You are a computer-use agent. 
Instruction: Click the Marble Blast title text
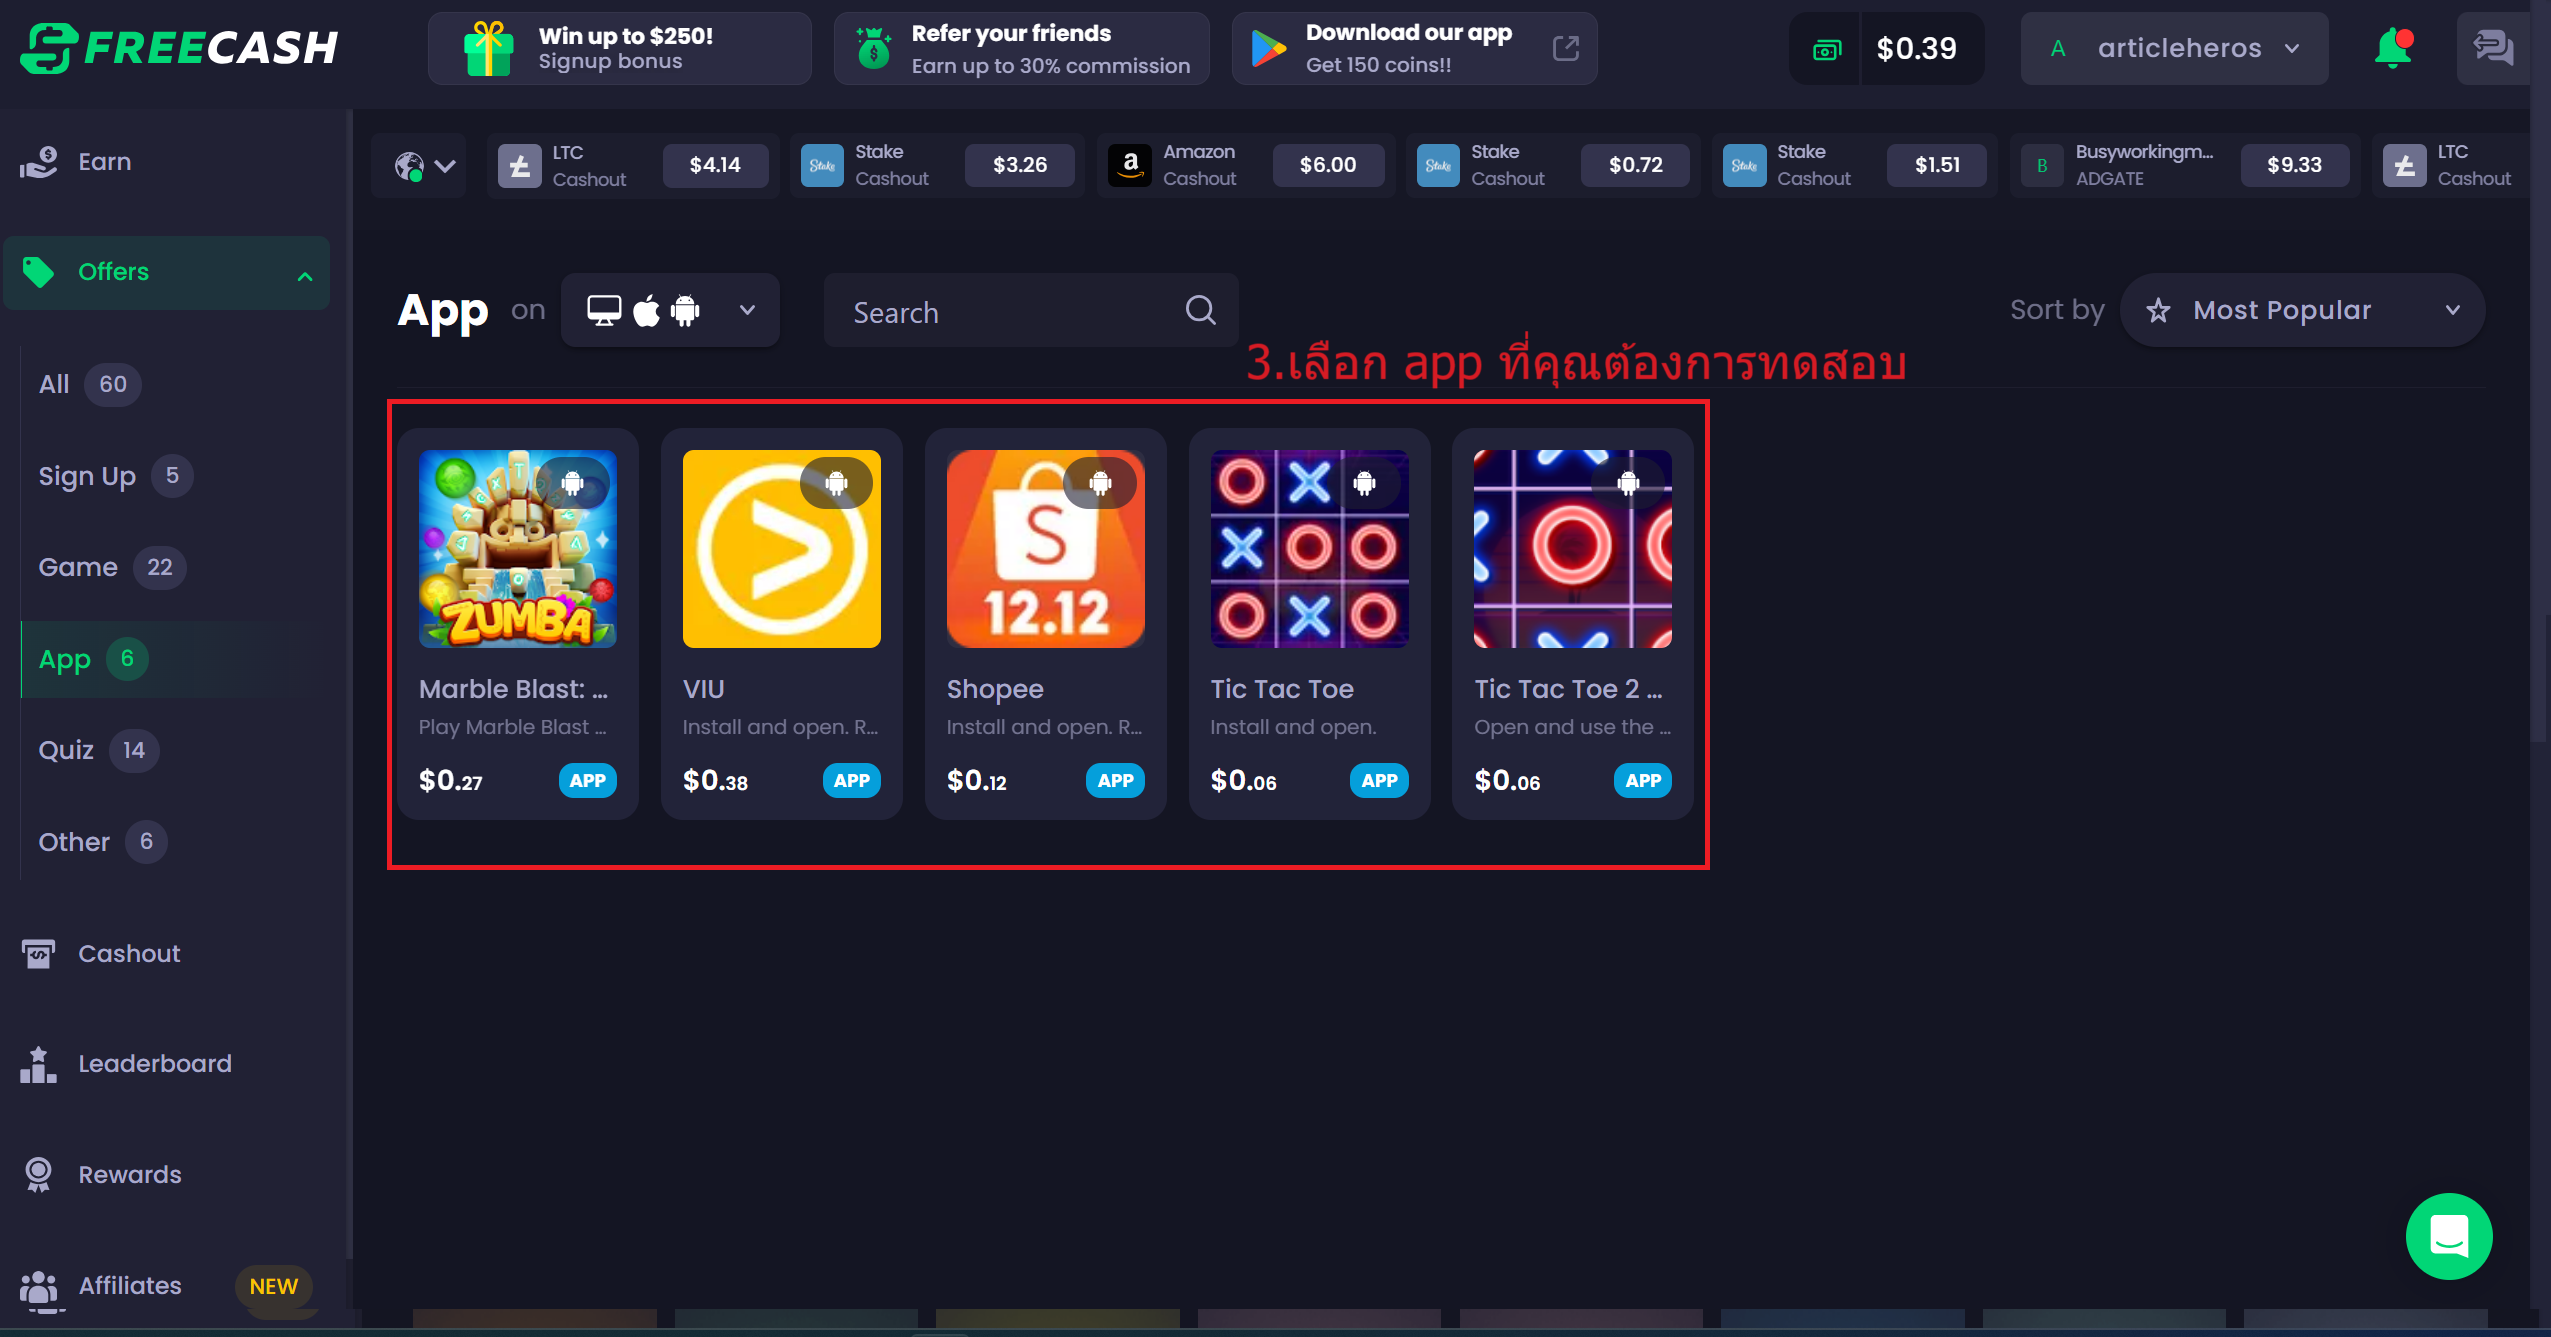coord(513,689)
